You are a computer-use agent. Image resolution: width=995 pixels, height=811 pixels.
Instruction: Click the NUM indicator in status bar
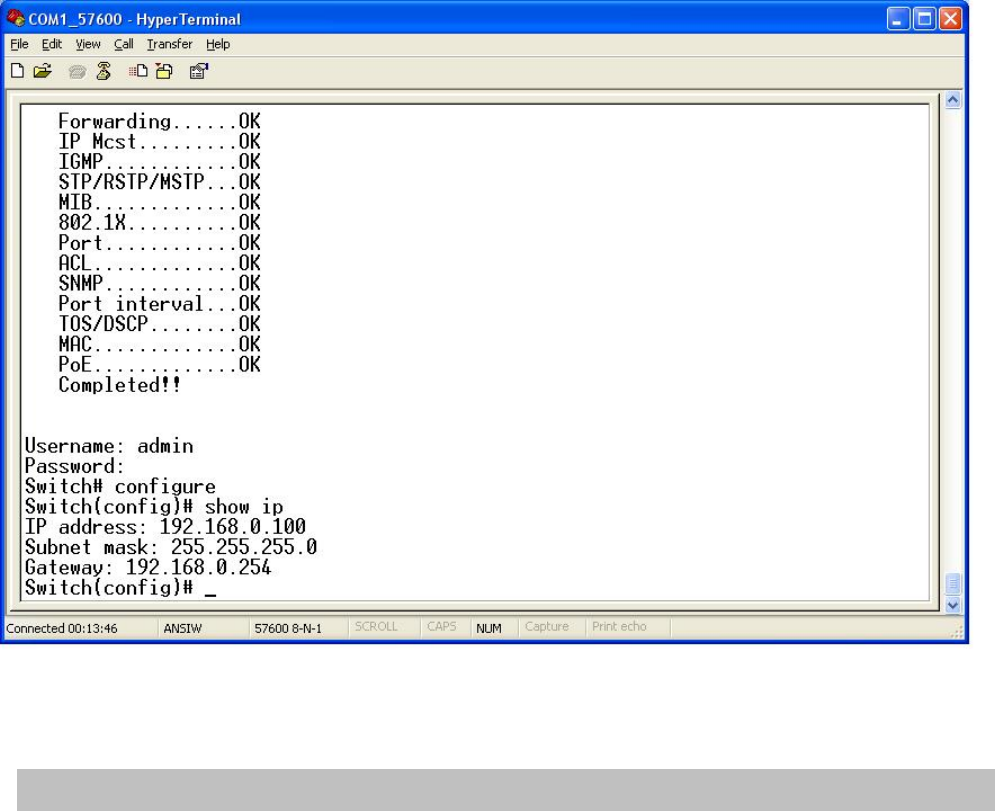489,628
